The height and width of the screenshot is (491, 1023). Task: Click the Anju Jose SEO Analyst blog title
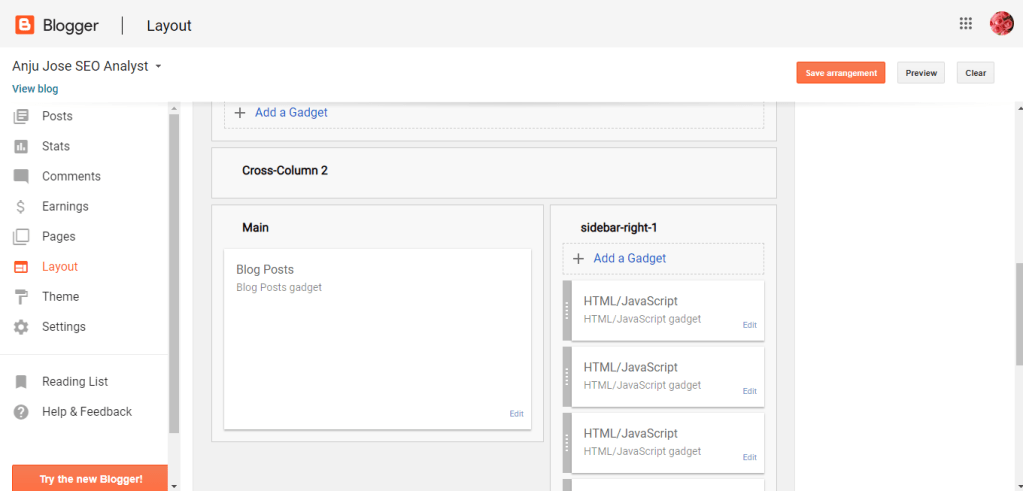pyautogui.click(x=80, y=66)
